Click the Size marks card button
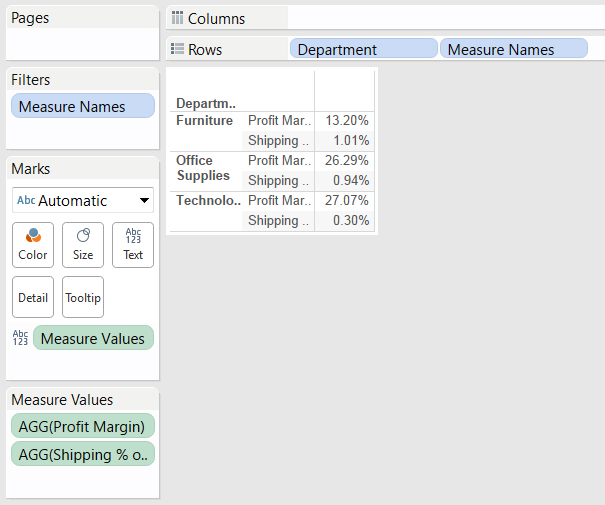The width and height of the screenshot is (605, 505). (x=83, y=245)
